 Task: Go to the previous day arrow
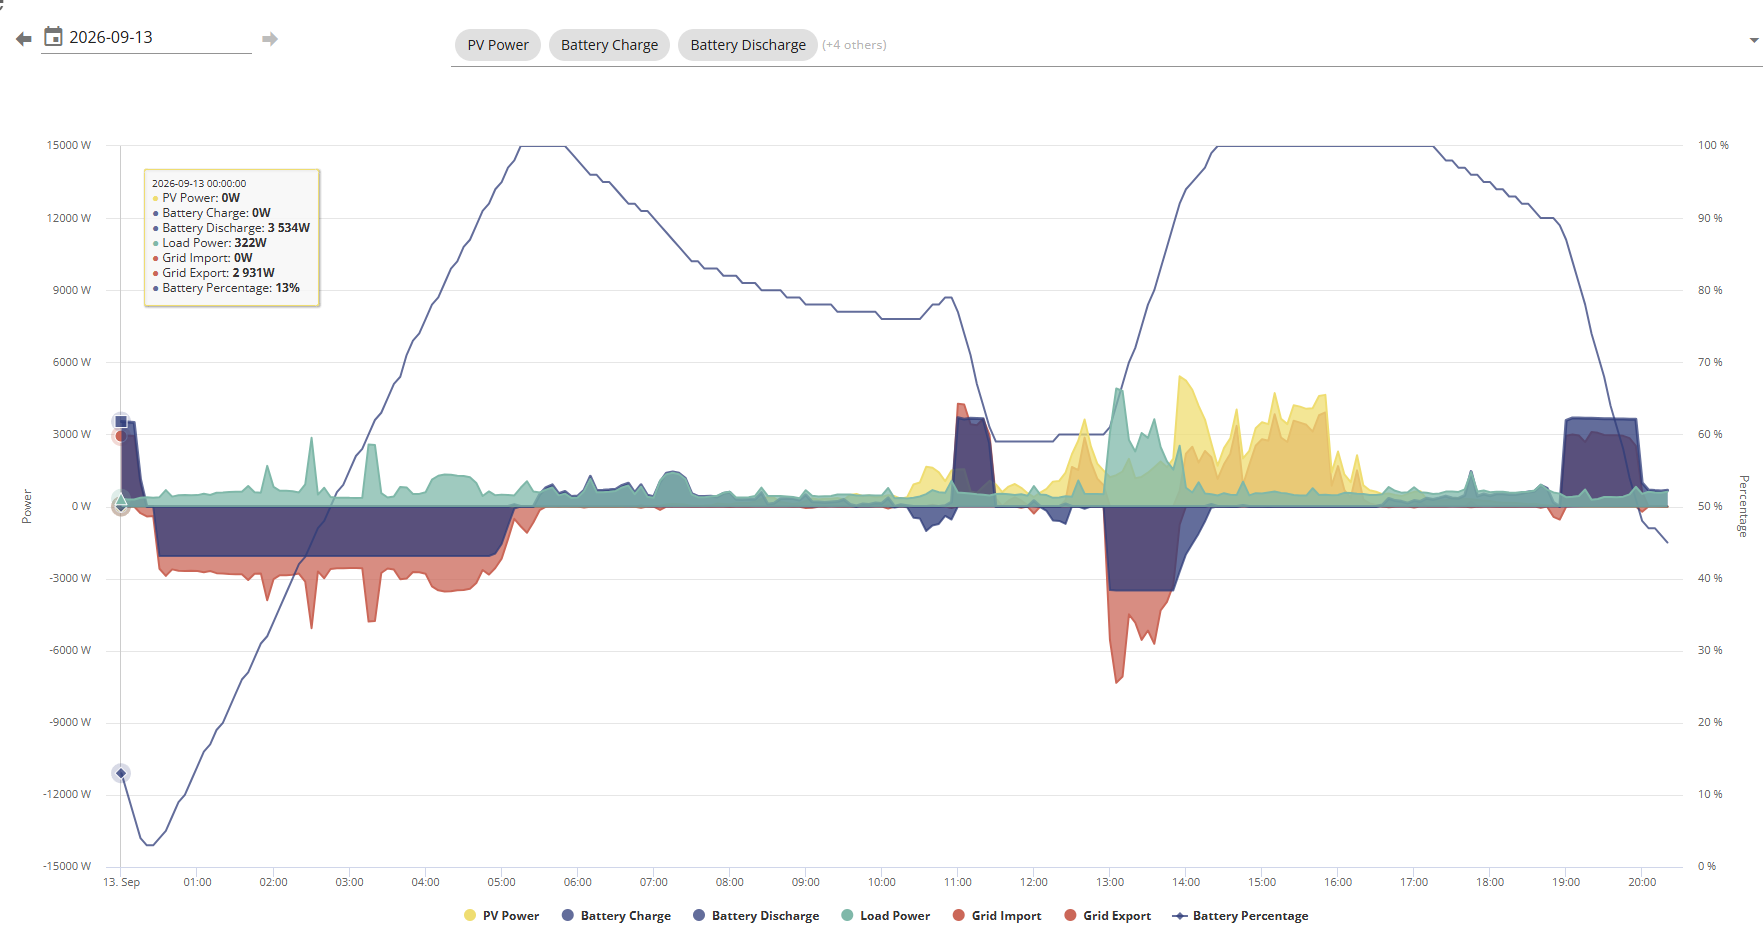[x=24, y=39]
